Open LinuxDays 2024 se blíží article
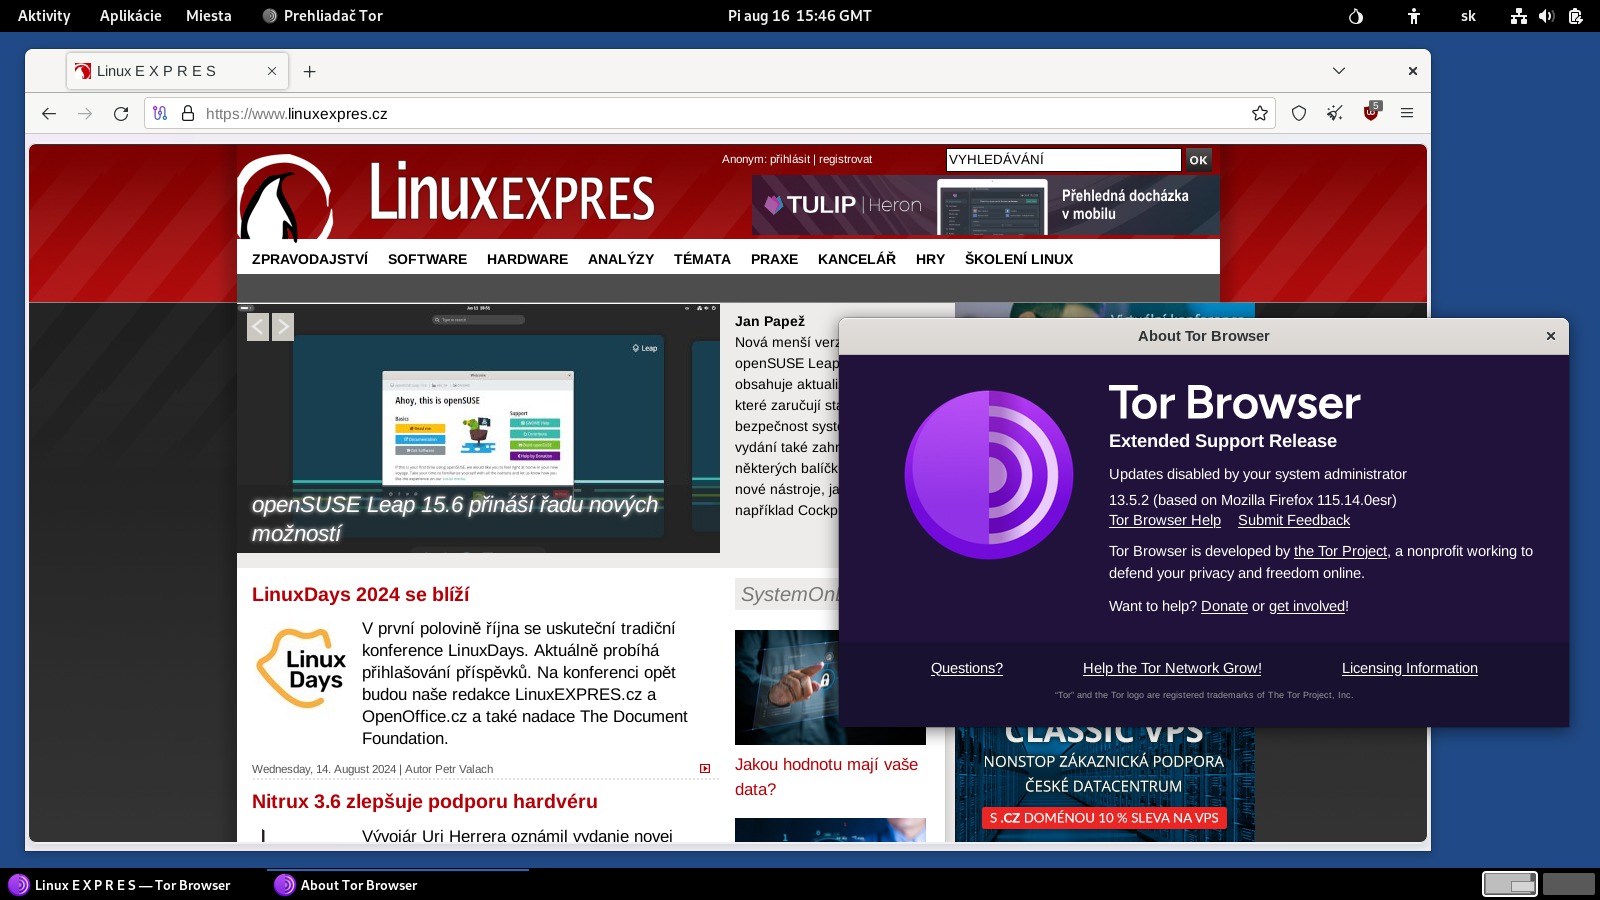 pyautogui.click(x=360, y=595)
